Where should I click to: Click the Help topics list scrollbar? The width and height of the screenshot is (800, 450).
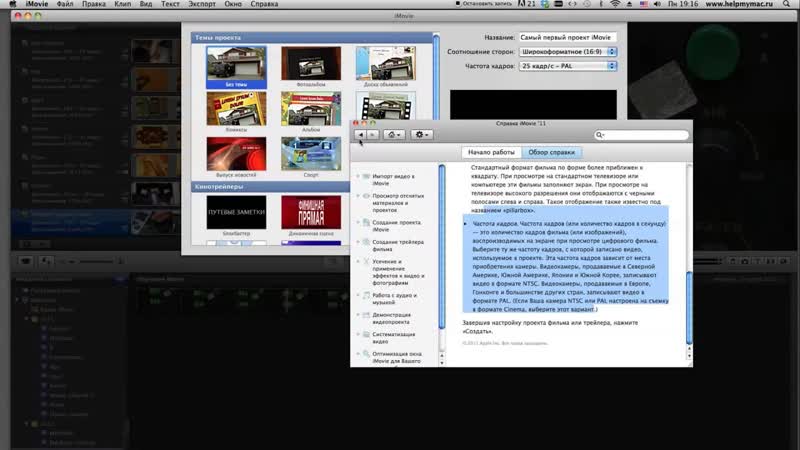coord(442,246)
